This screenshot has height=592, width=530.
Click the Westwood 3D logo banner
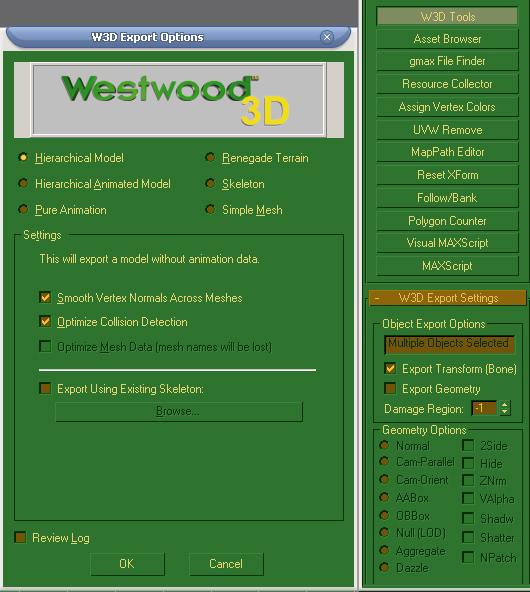[x=178, y=100]
